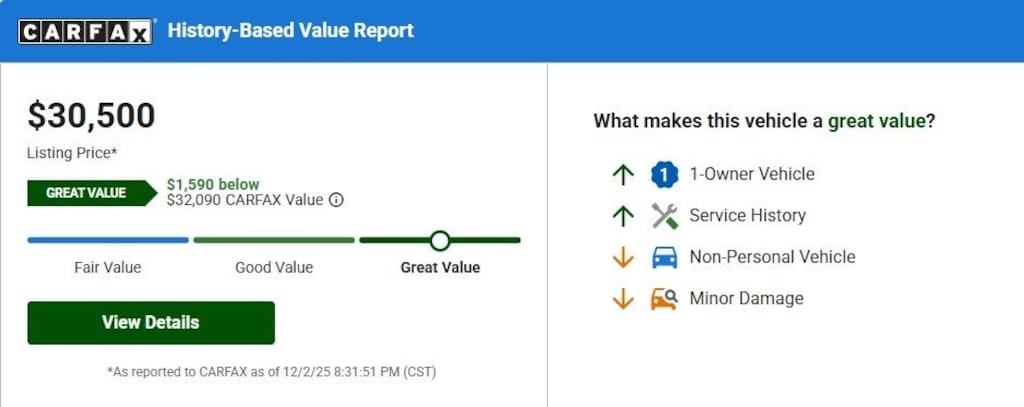The width and height of the screenshot is (1024, 407).
Task: Click the blue car Non-Personal Vehicle icon
Action: point(664,257)
